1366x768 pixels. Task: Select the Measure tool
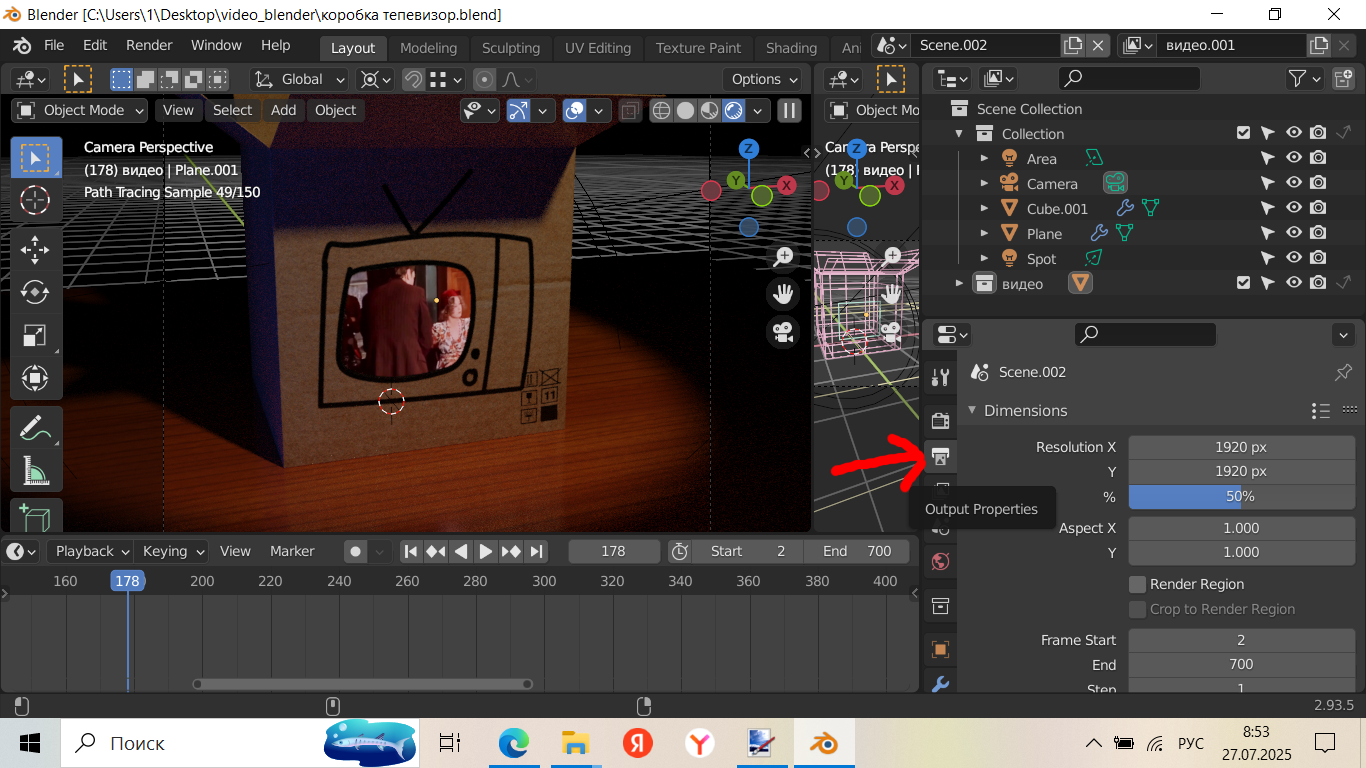(x=35, y=471)
